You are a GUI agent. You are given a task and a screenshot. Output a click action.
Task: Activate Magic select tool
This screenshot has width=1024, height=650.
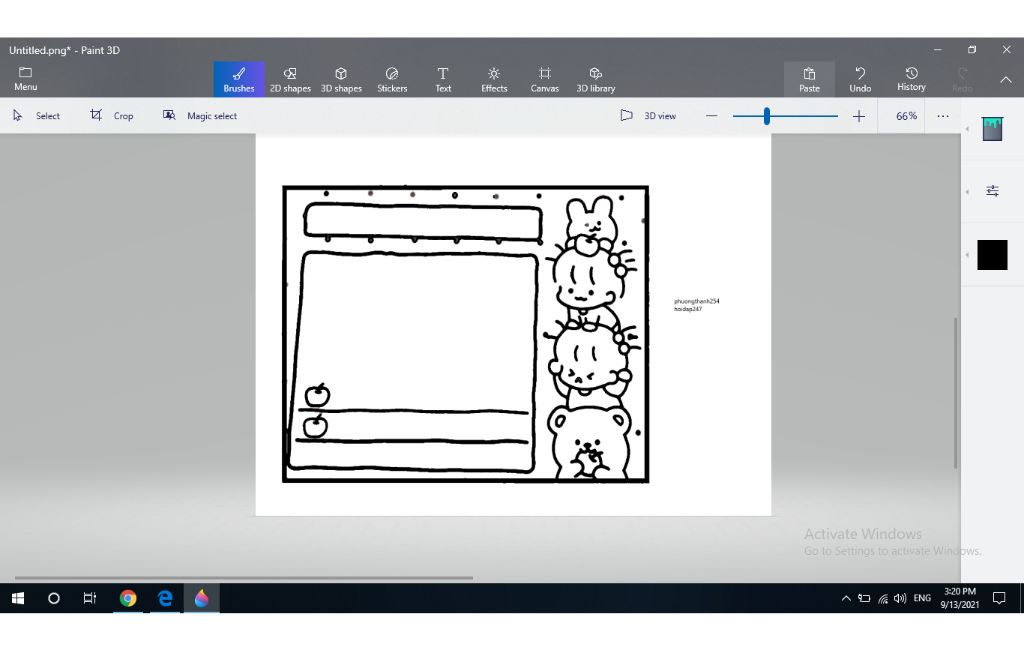(200, 116)
